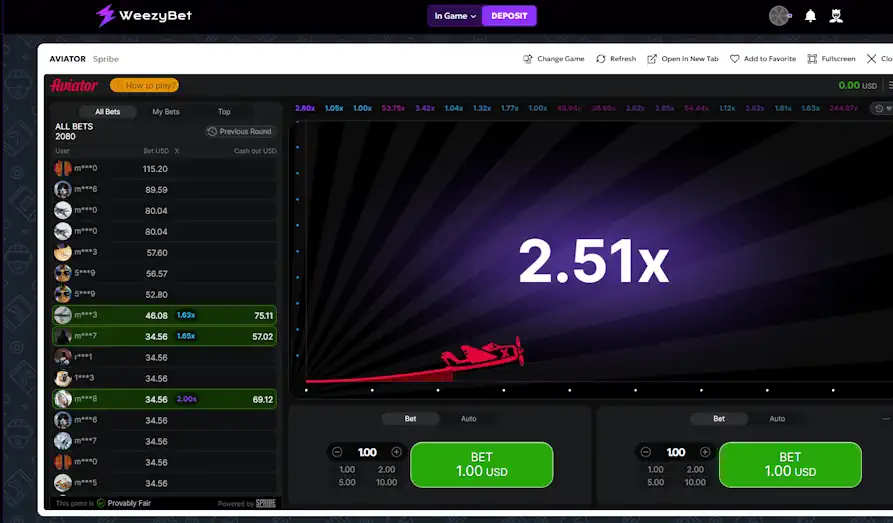Click the Aviator red logo
The width and height of the screenshot is (893, 523).
click(x=74, y=85)
